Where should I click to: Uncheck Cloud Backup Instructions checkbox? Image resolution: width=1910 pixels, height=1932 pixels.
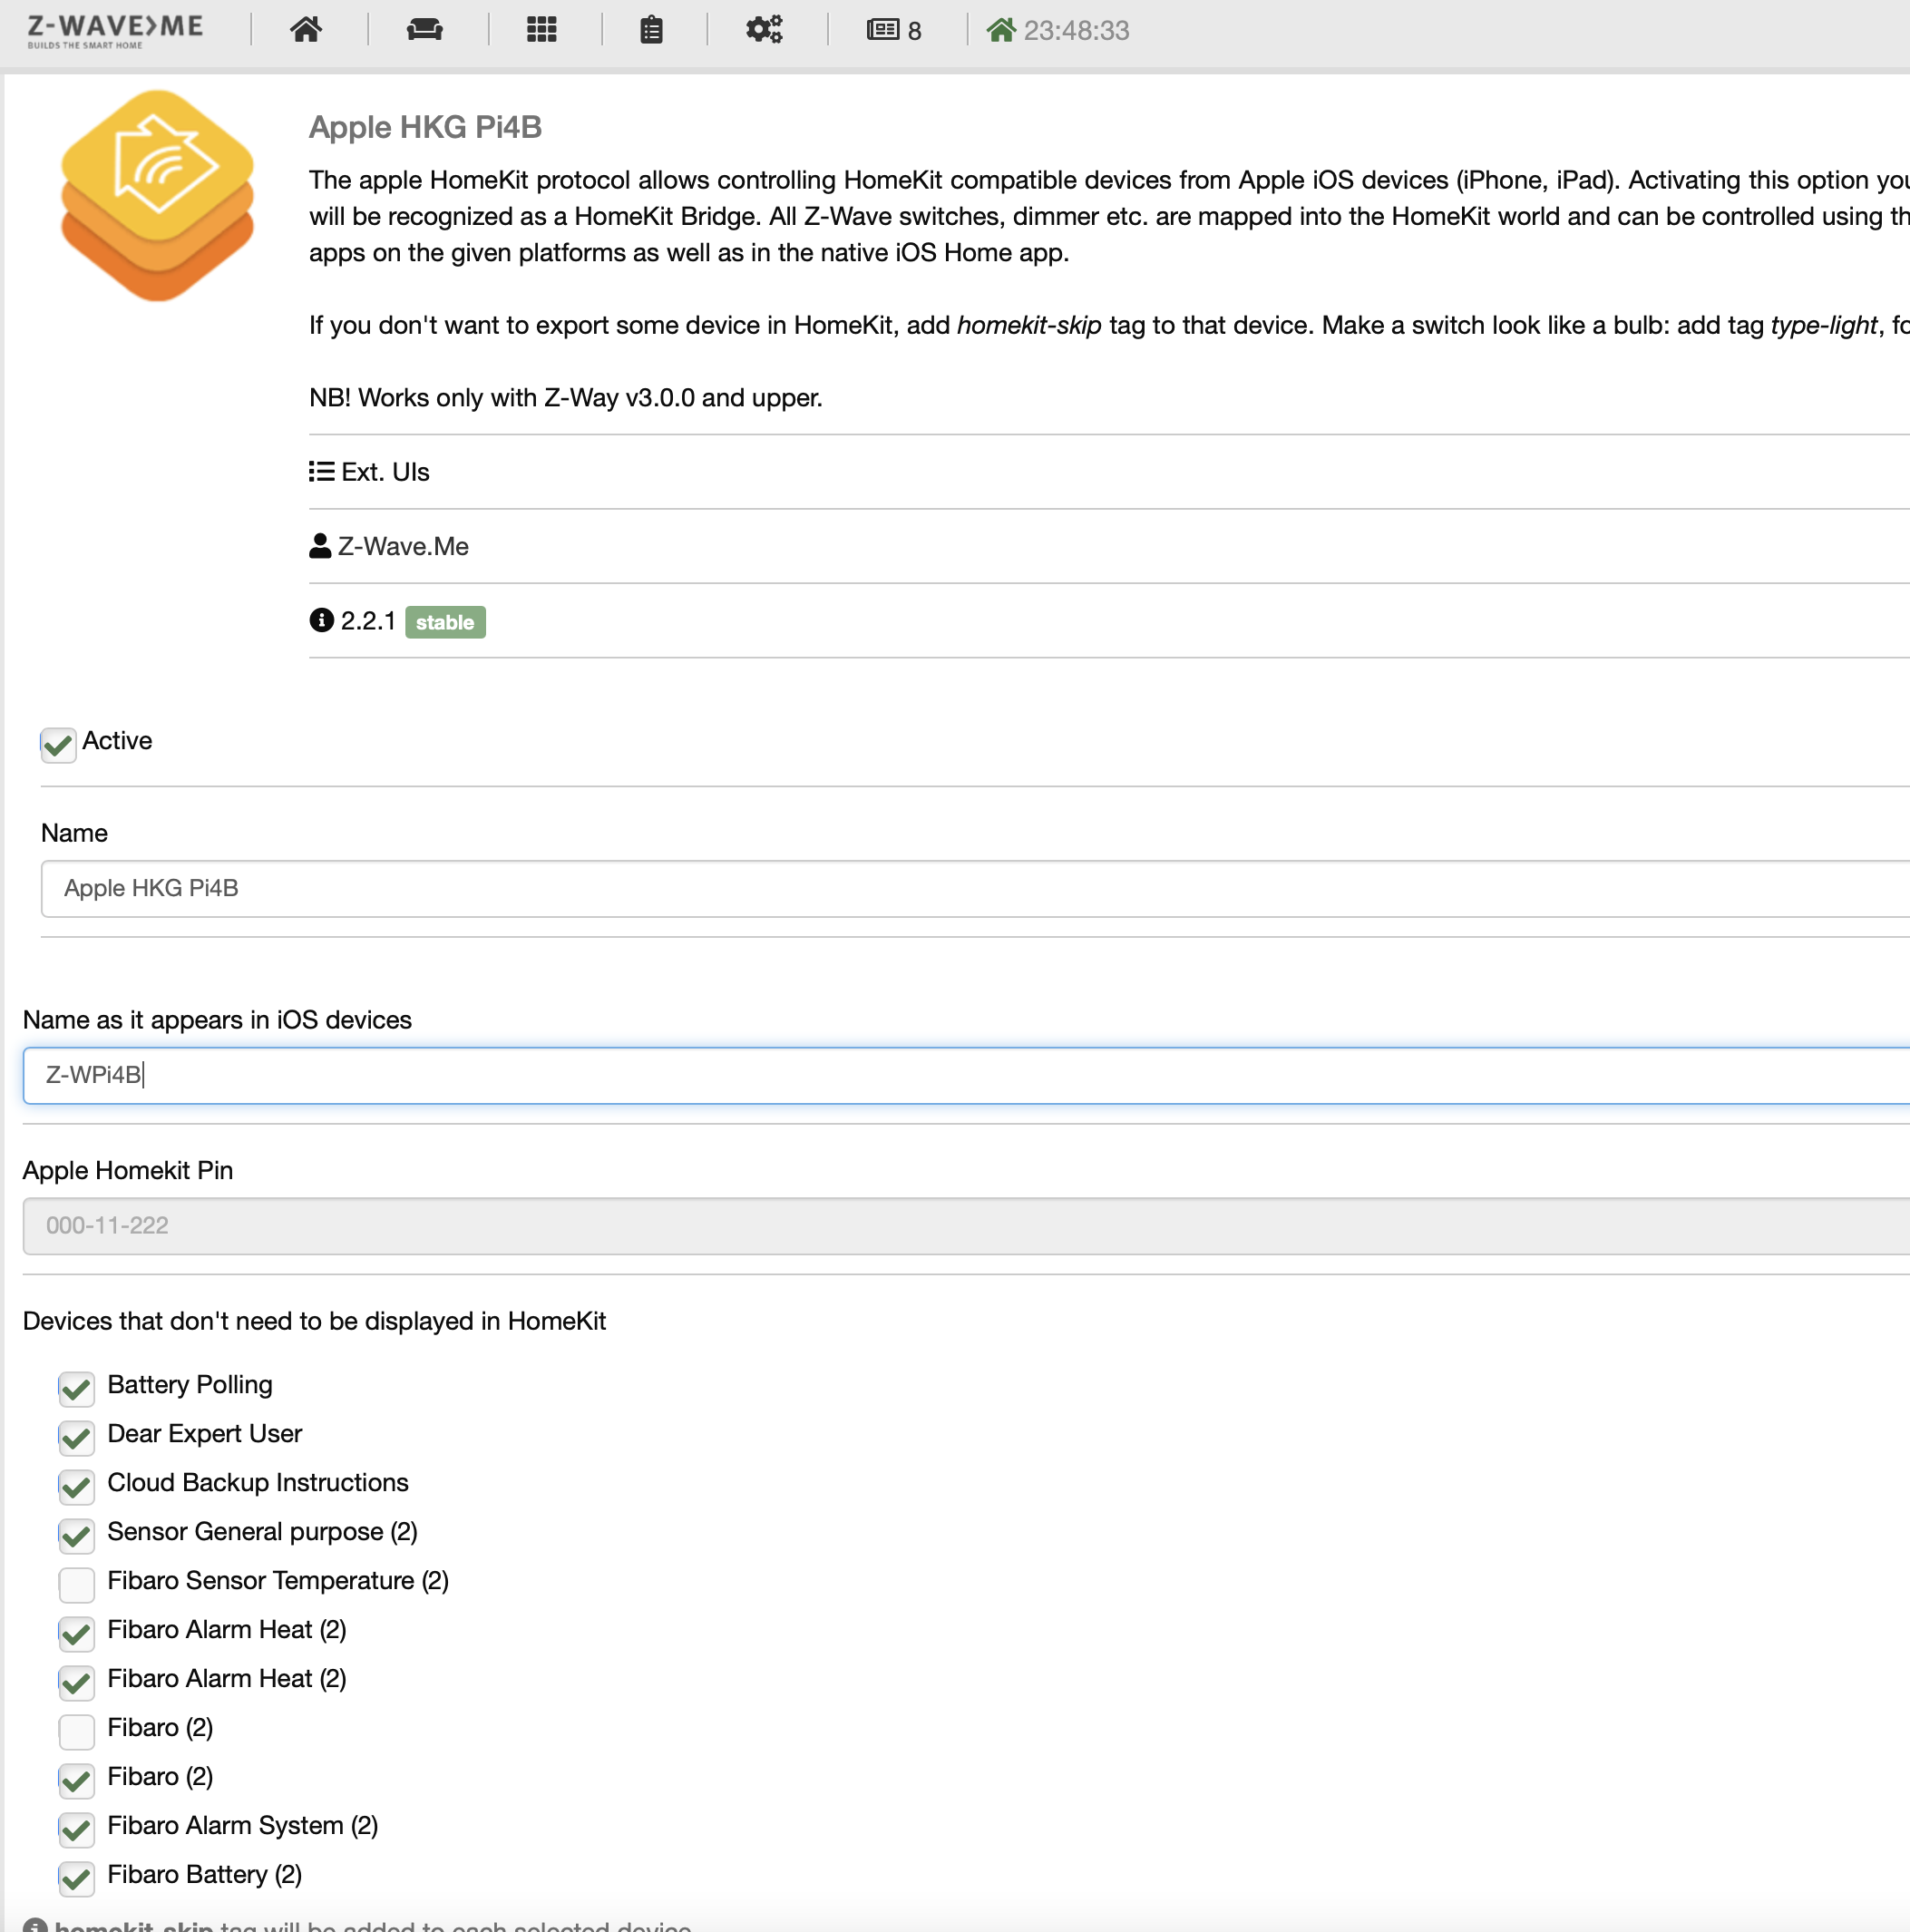(77, 1486)
